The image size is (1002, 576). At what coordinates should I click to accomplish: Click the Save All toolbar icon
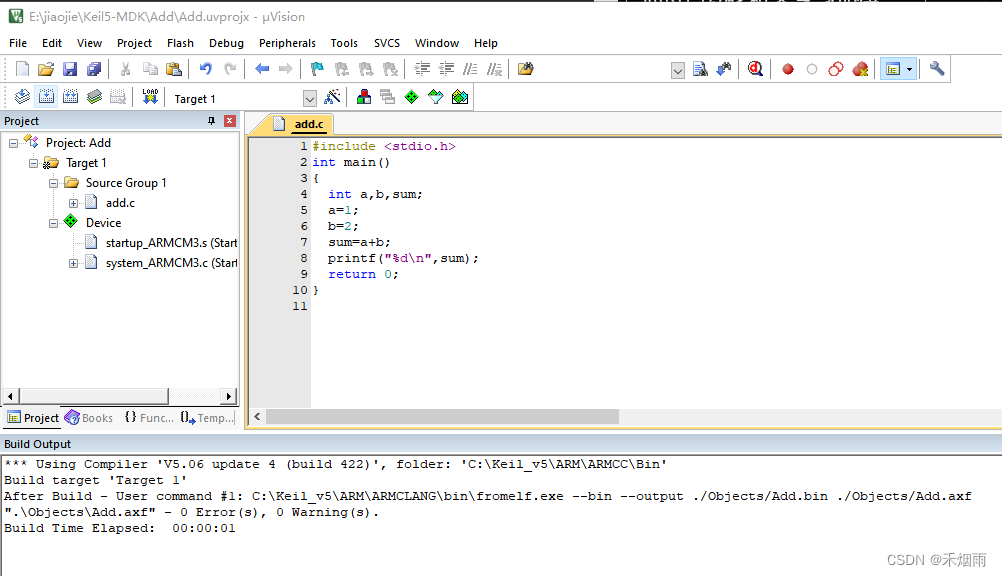93,69
